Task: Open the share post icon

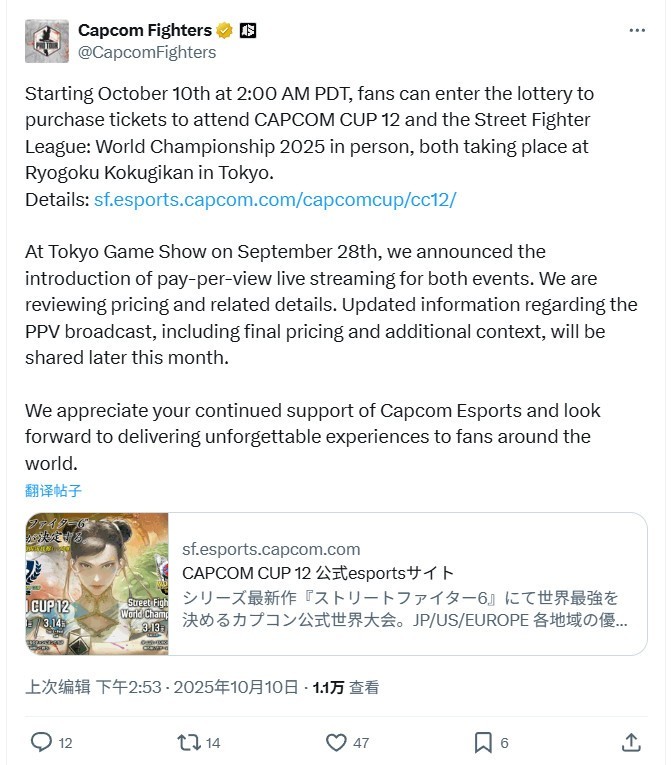Action: (x=631, y=742)
